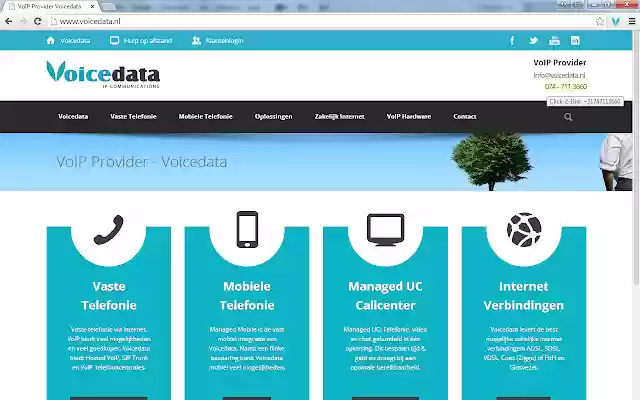640x400 pixels.
Task: Click the Internet Verbindingen description paragraph
Action: tap(524, 348)
